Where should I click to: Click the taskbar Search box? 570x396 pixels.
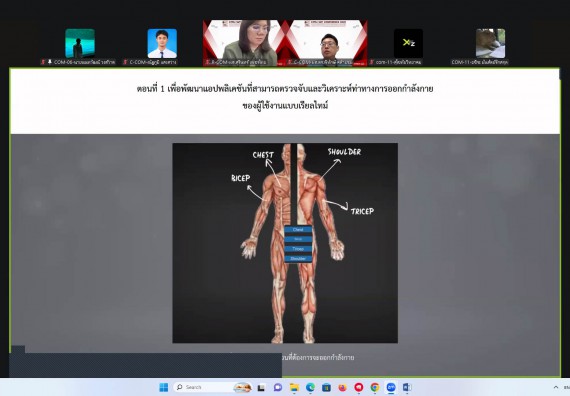213,387
